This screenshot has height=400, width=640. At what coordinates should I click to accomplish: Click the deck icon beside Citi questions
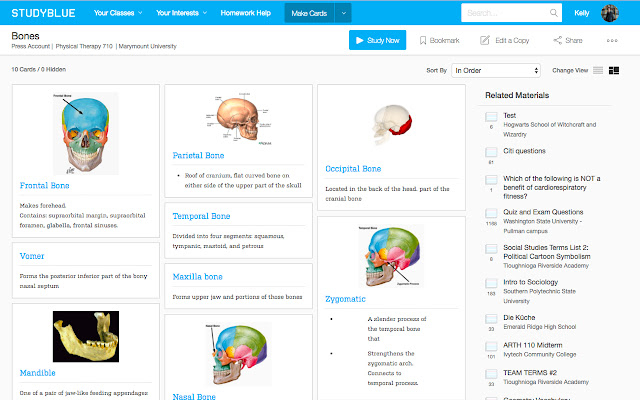(x=491, y=152)
